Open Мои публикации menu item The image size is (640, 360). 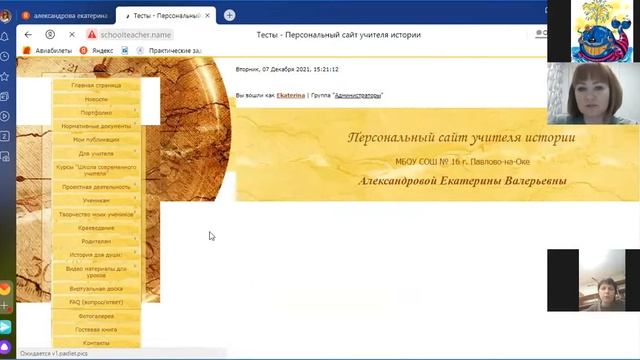[96, 140]
